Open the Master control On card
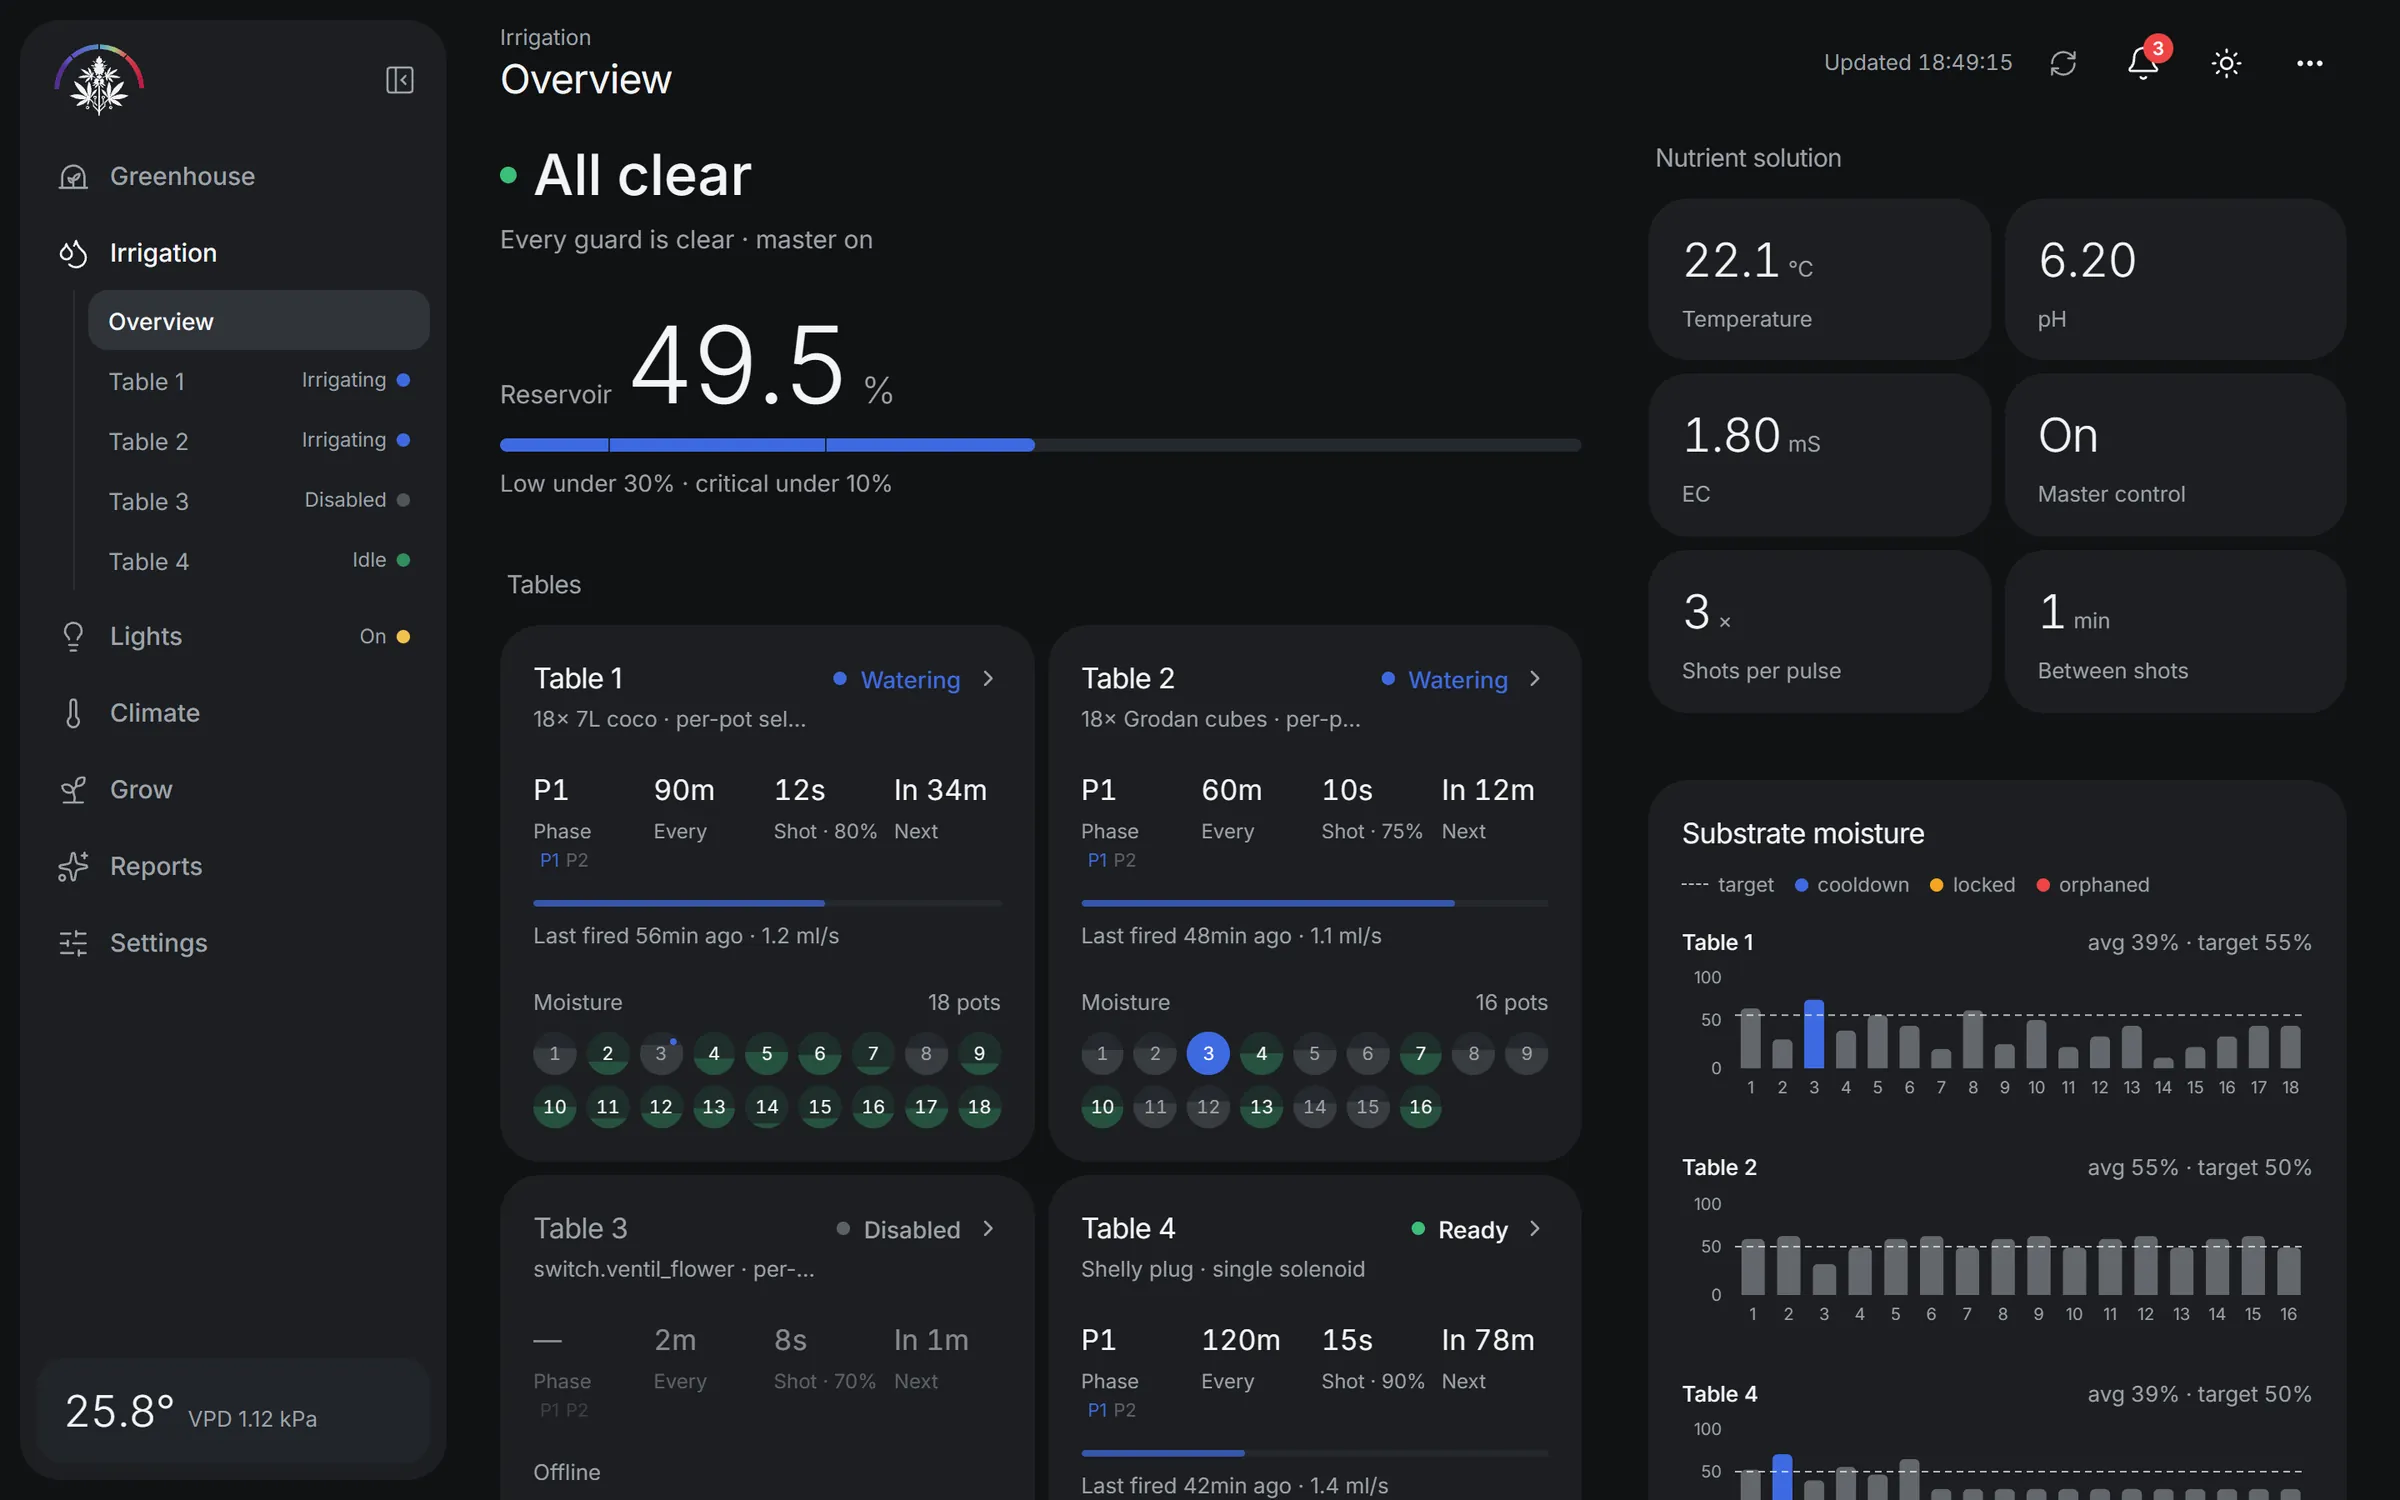 coord(2175,455)
